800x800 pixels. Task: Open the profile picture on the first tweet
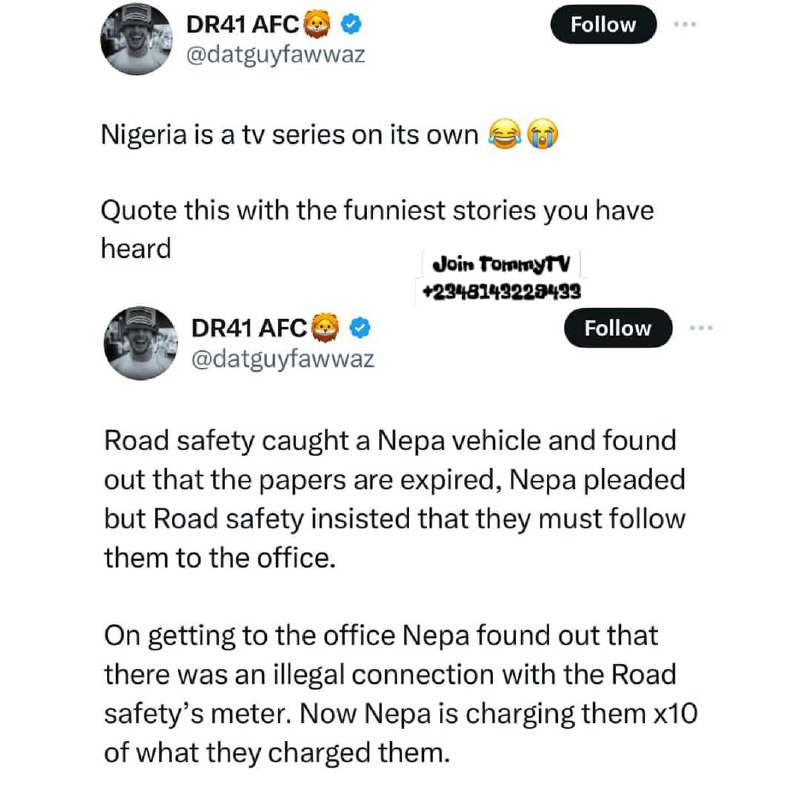[136, 39]
